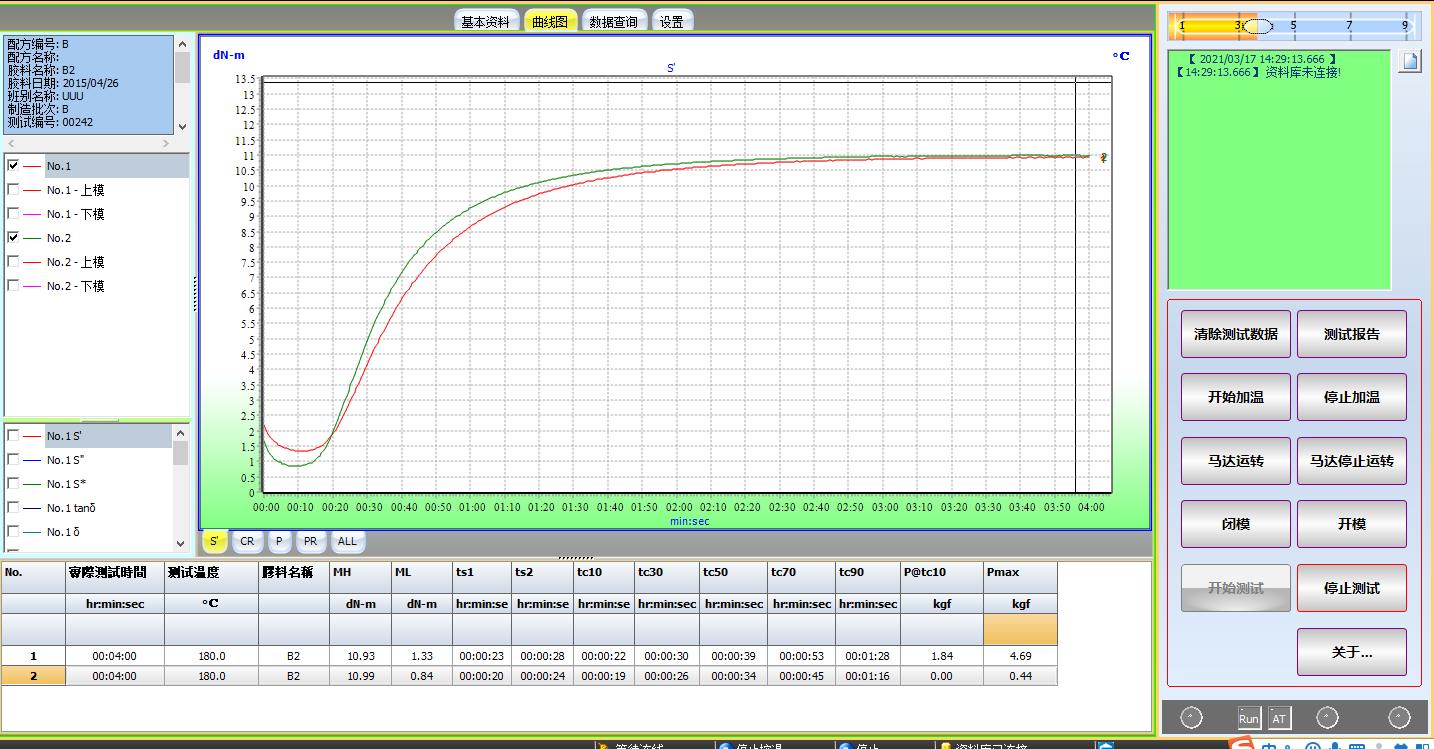Click the vertical cursor line on chart

pyautogui.click(x=1075, y=285)
